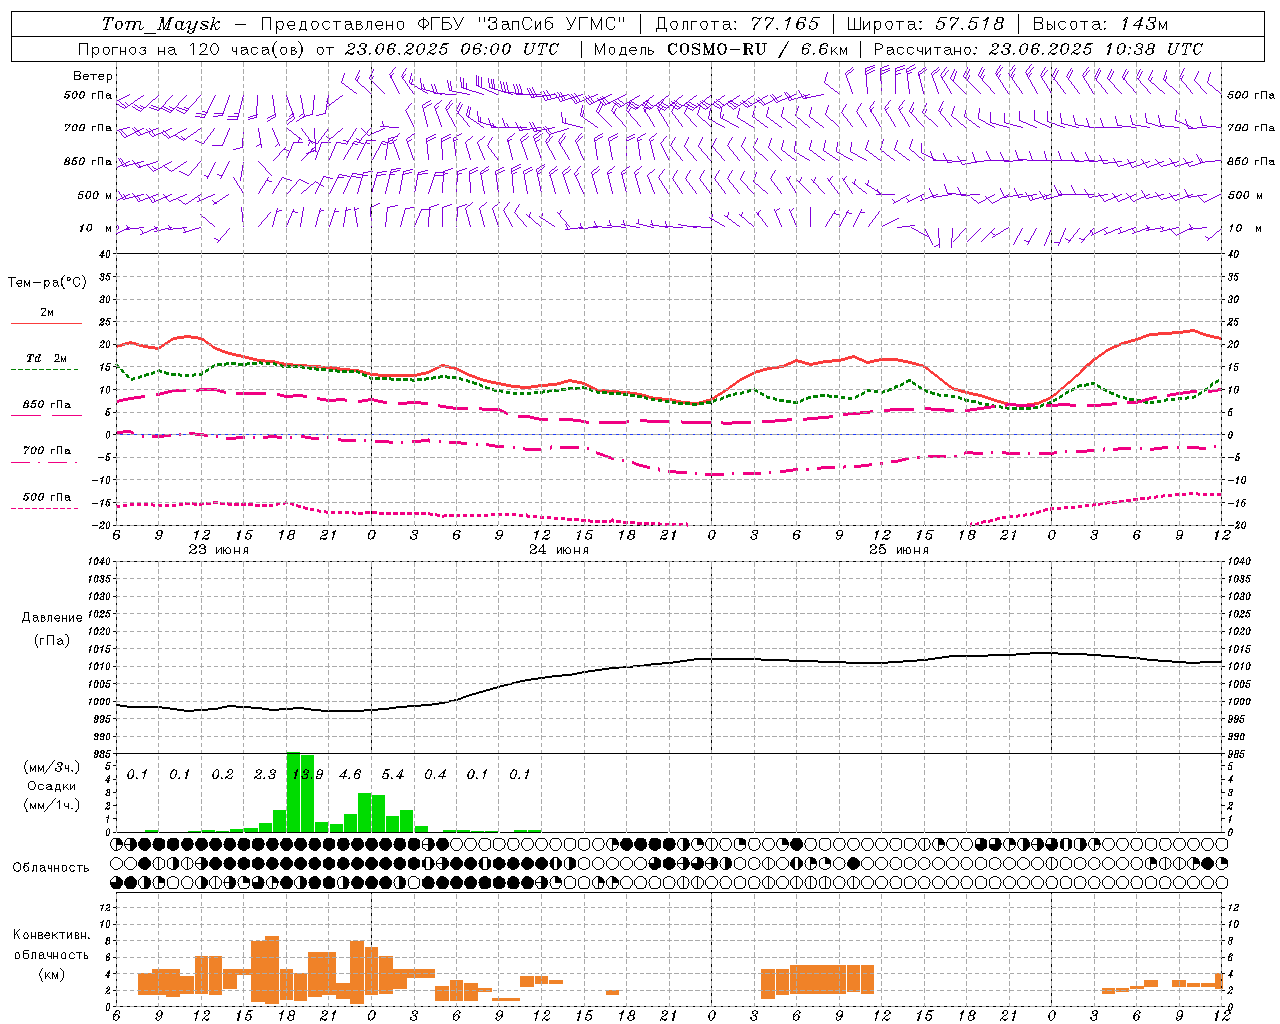
Task: Click the "Рассчитано: 23.06.2025 10:38 UTC" timestamp
Action: pyautogui.click(x=1038, y=49)
